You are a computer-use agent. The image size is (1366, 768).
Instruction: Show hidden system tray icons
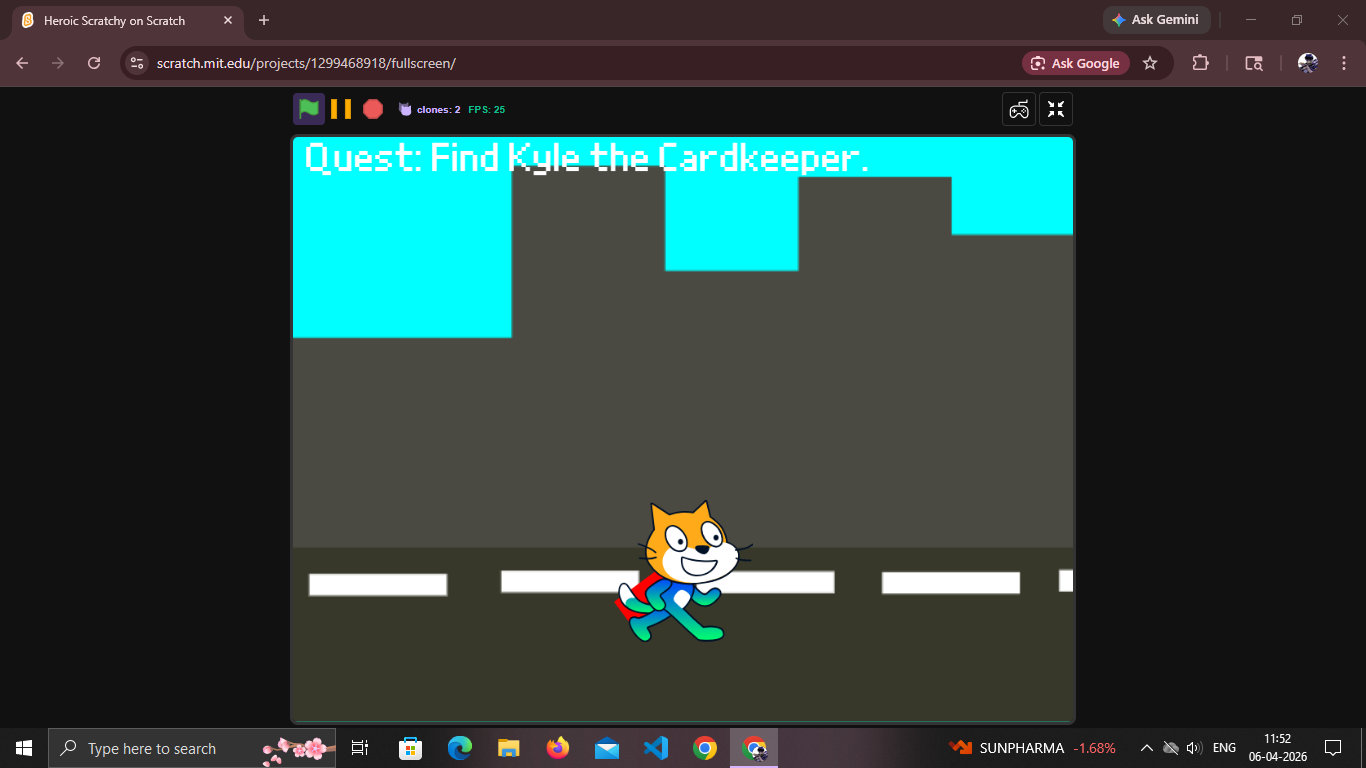(x=1147, y=748)
